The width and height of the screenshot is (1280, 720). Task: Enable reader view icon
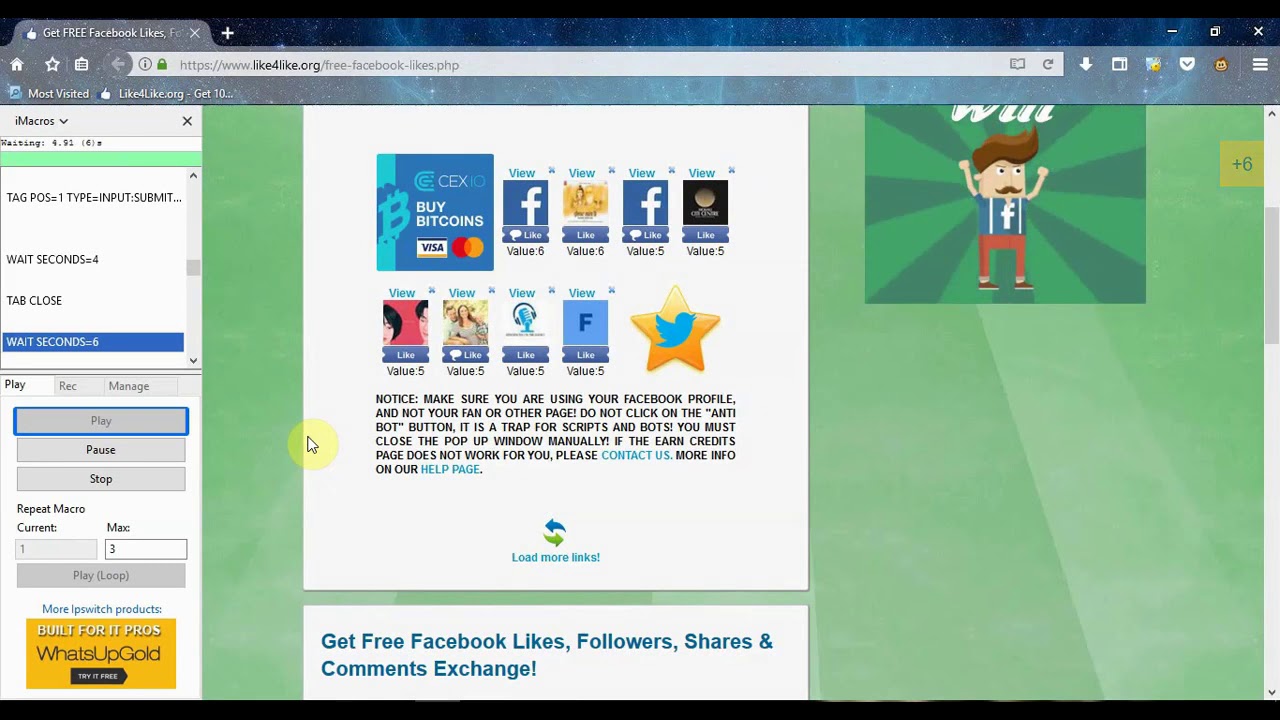(1017, 64)
